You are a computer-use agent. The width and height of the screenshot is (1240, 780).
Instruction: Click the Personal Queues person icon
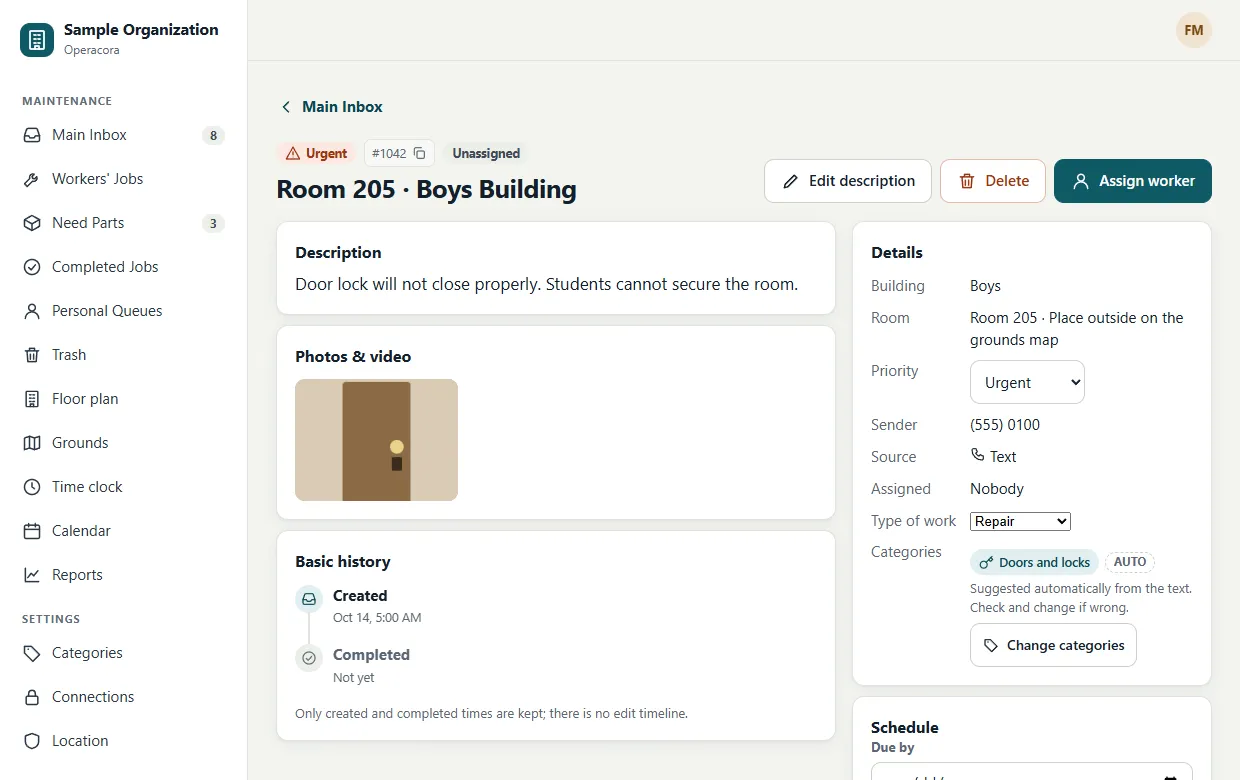[32, 311]
